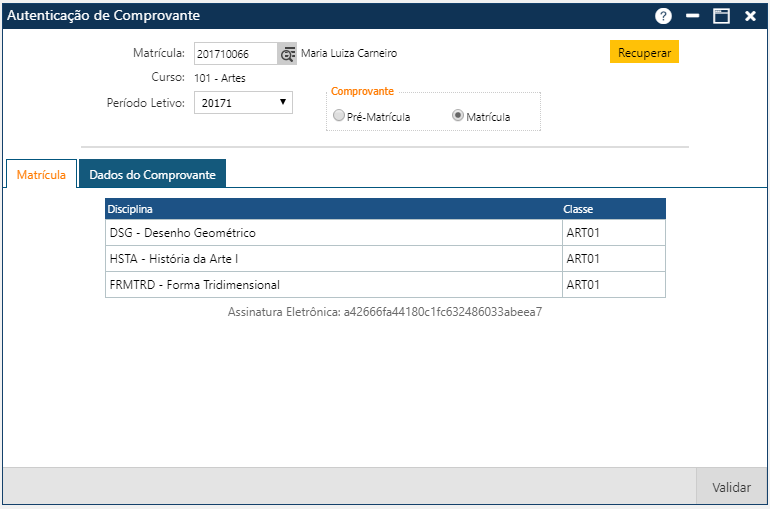Viewport: 770px width, 509px height.
Task: Focus the Matrícula number input field
Action: (235, 54)
